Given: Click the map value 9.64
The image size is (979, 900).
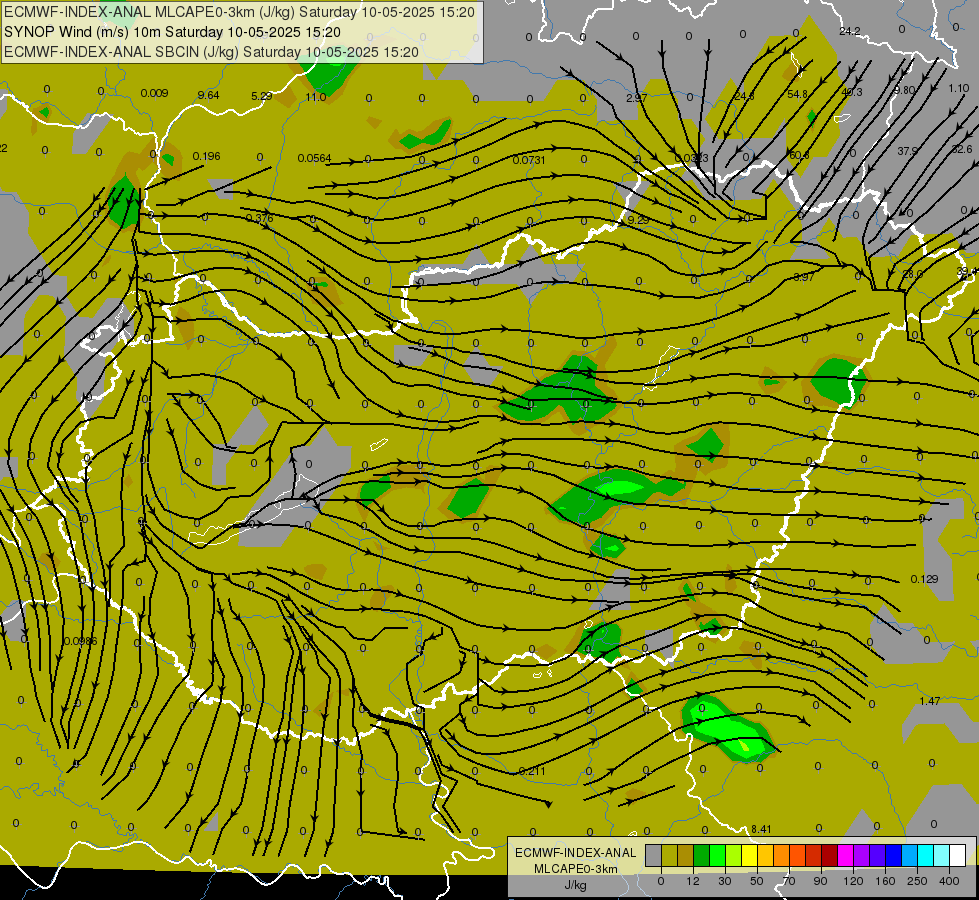Looking at the screenshot, I should (209, 95).
